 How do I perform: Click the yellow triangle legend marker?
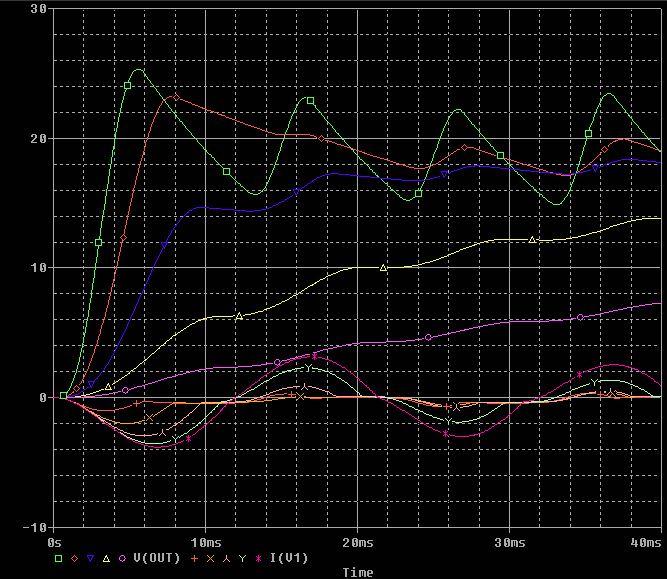click(106, 559)
